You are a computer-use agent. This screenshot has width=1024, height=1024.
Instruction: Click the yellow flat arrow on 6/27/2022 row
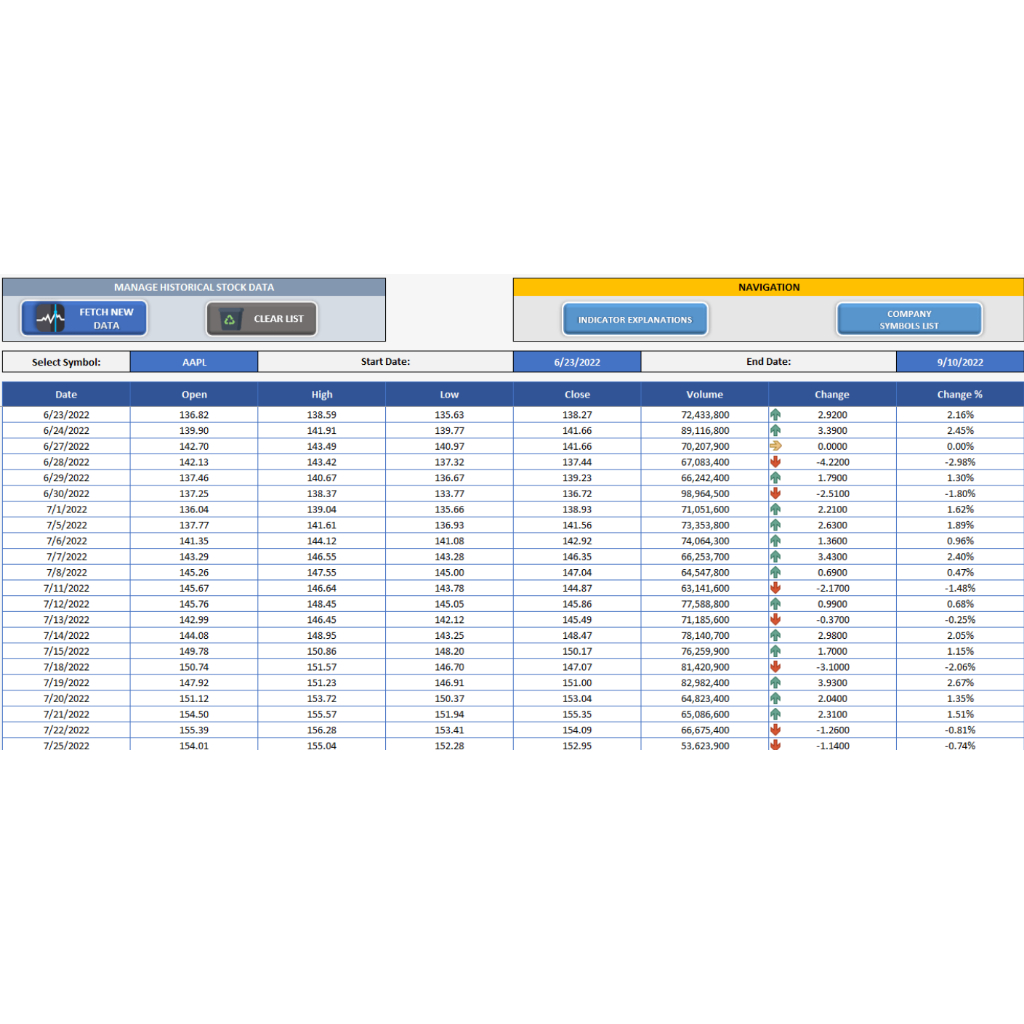click(776, 446)
